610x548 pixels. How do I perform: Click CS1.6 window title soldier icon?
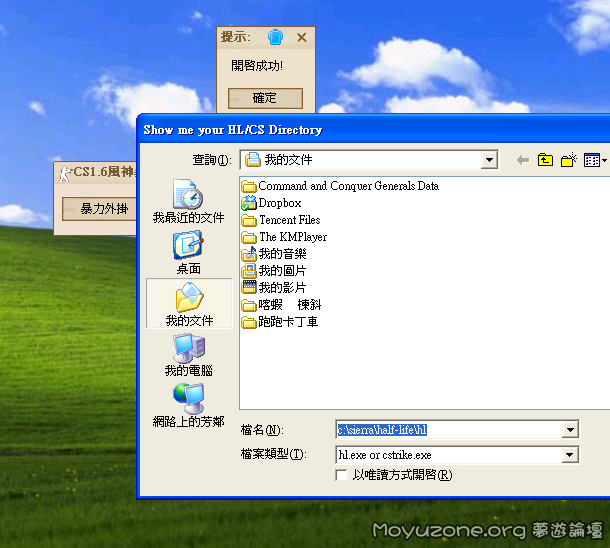point(65,173)
